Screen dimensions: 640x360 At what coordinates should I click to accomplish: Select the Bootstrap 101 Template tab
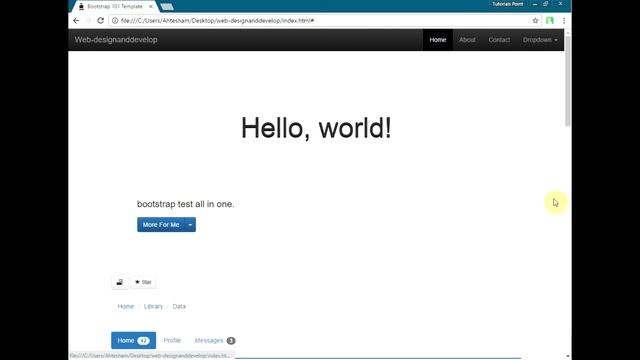(114, 7)
